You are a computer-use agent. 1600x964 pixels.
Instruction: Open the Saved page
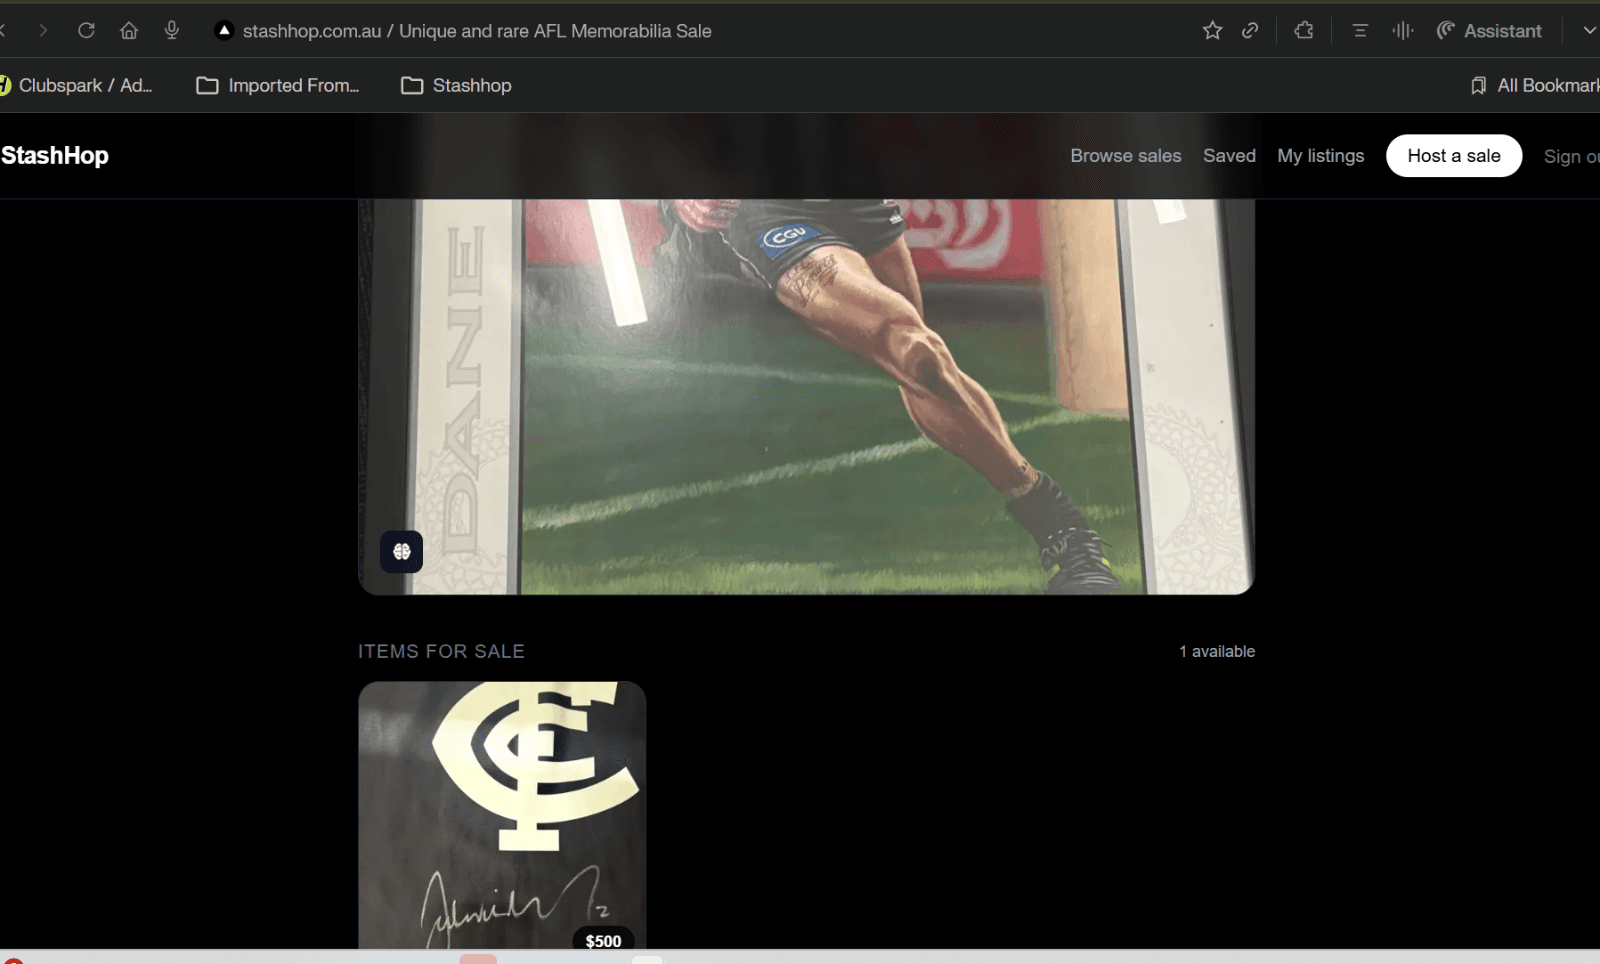point(1229,156)
